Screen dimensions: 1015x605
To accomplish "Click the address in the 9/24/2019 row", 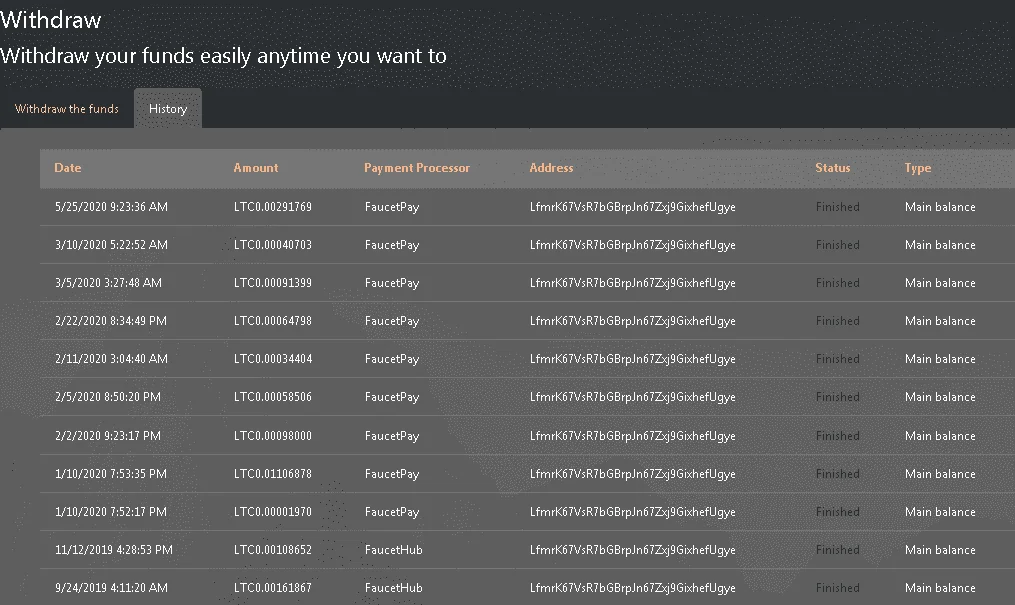I will 632,588.
